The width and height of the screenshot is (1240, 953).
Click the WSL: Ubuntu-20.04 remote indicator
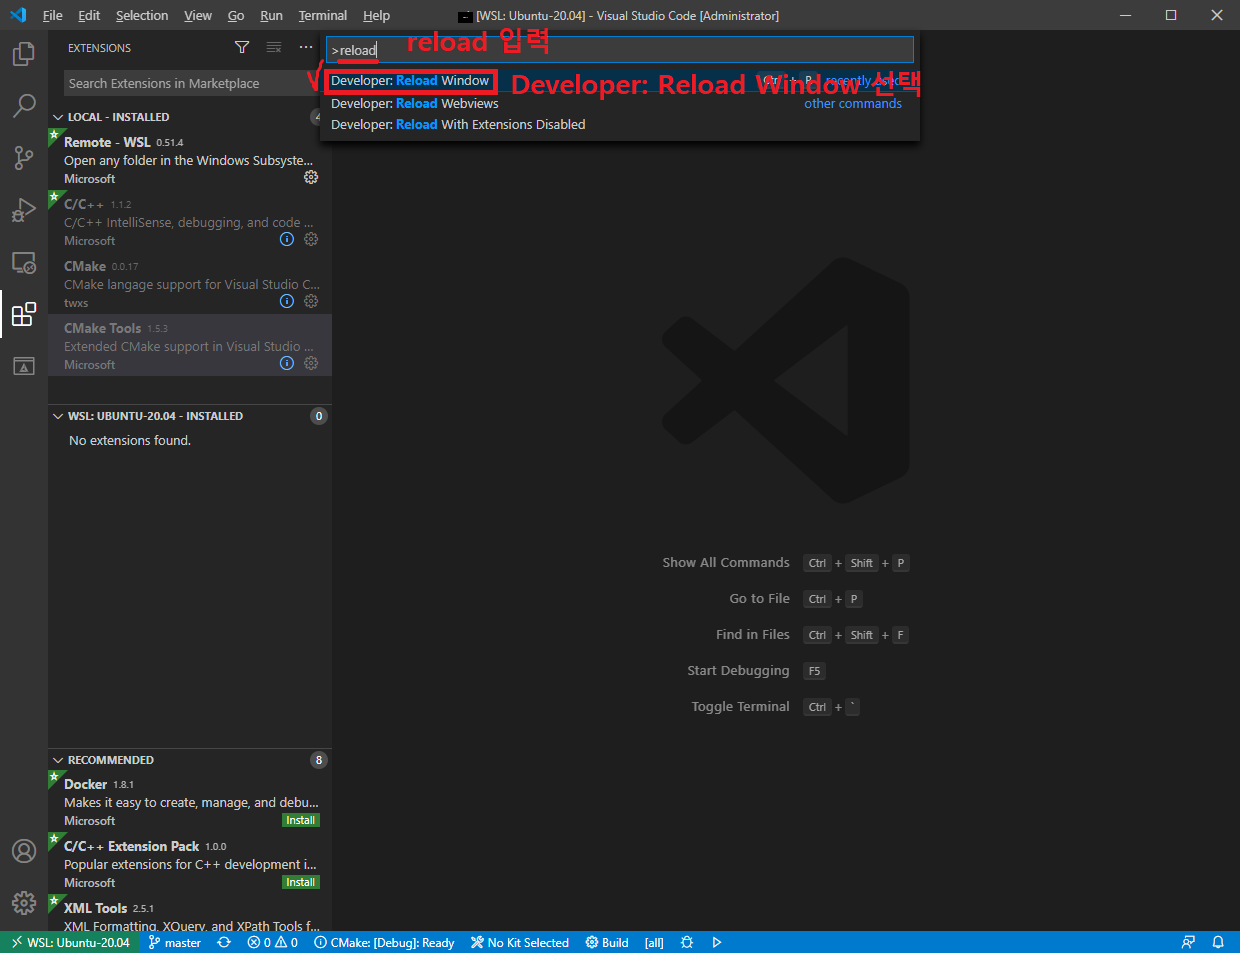click(70, 943)
